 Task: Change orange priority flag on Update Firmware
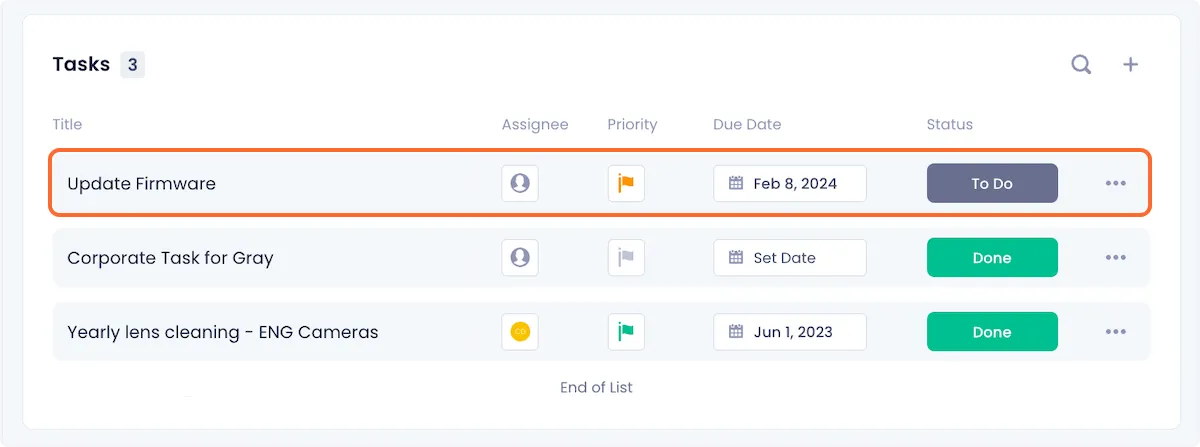coord(626,183)
